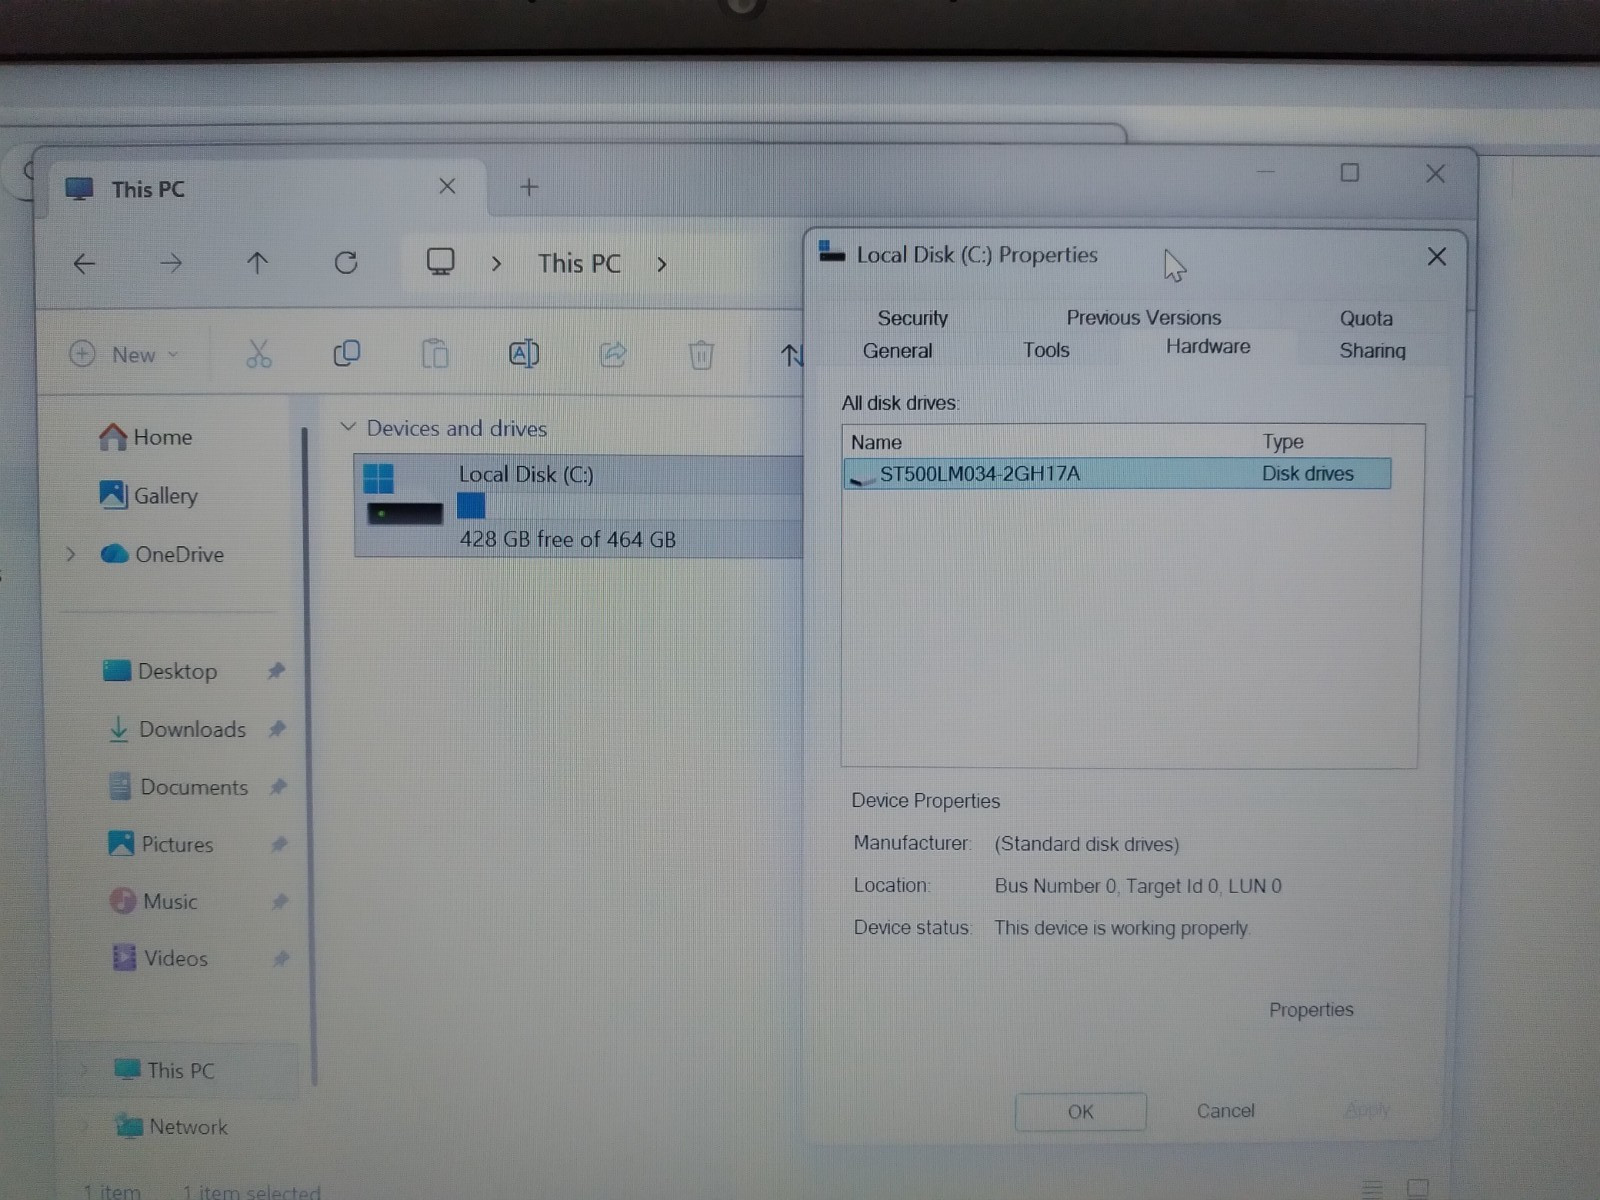Click chevron before This PC breadcrumb
The width and height of the screenshot is (1600, 1200).
point(497,264)
